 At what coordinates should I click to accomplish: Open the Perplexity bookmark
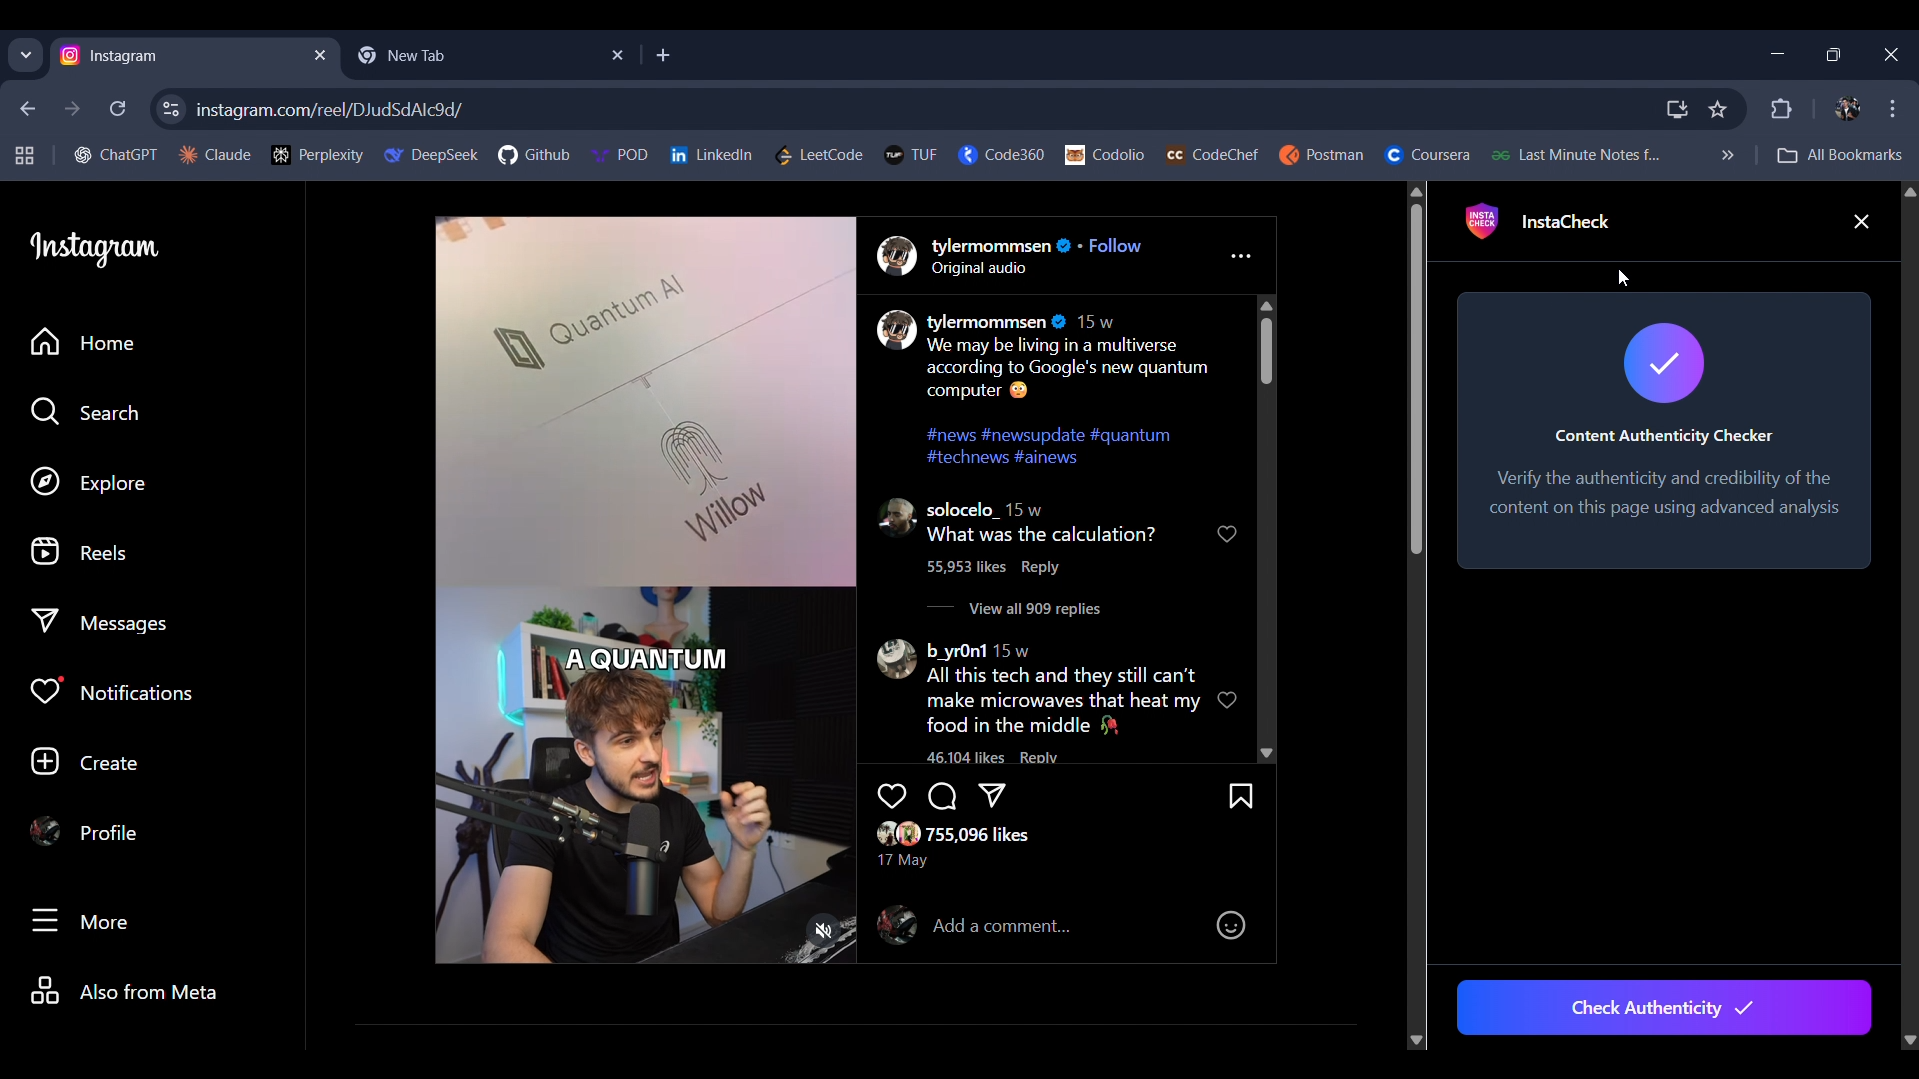click(x=318, y=155)
